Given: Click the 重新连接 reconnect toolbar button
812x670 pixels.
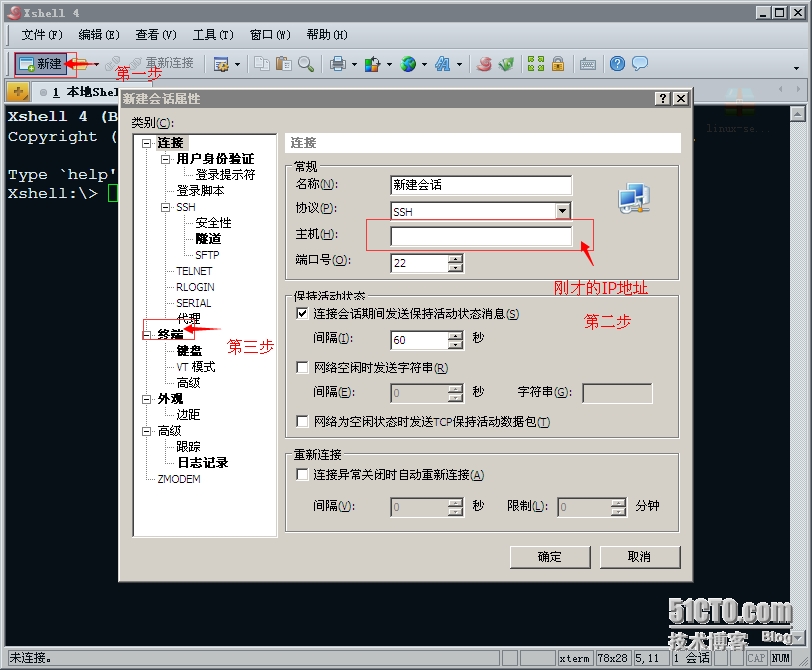Looking at the screenshot, I should point(162,63).
